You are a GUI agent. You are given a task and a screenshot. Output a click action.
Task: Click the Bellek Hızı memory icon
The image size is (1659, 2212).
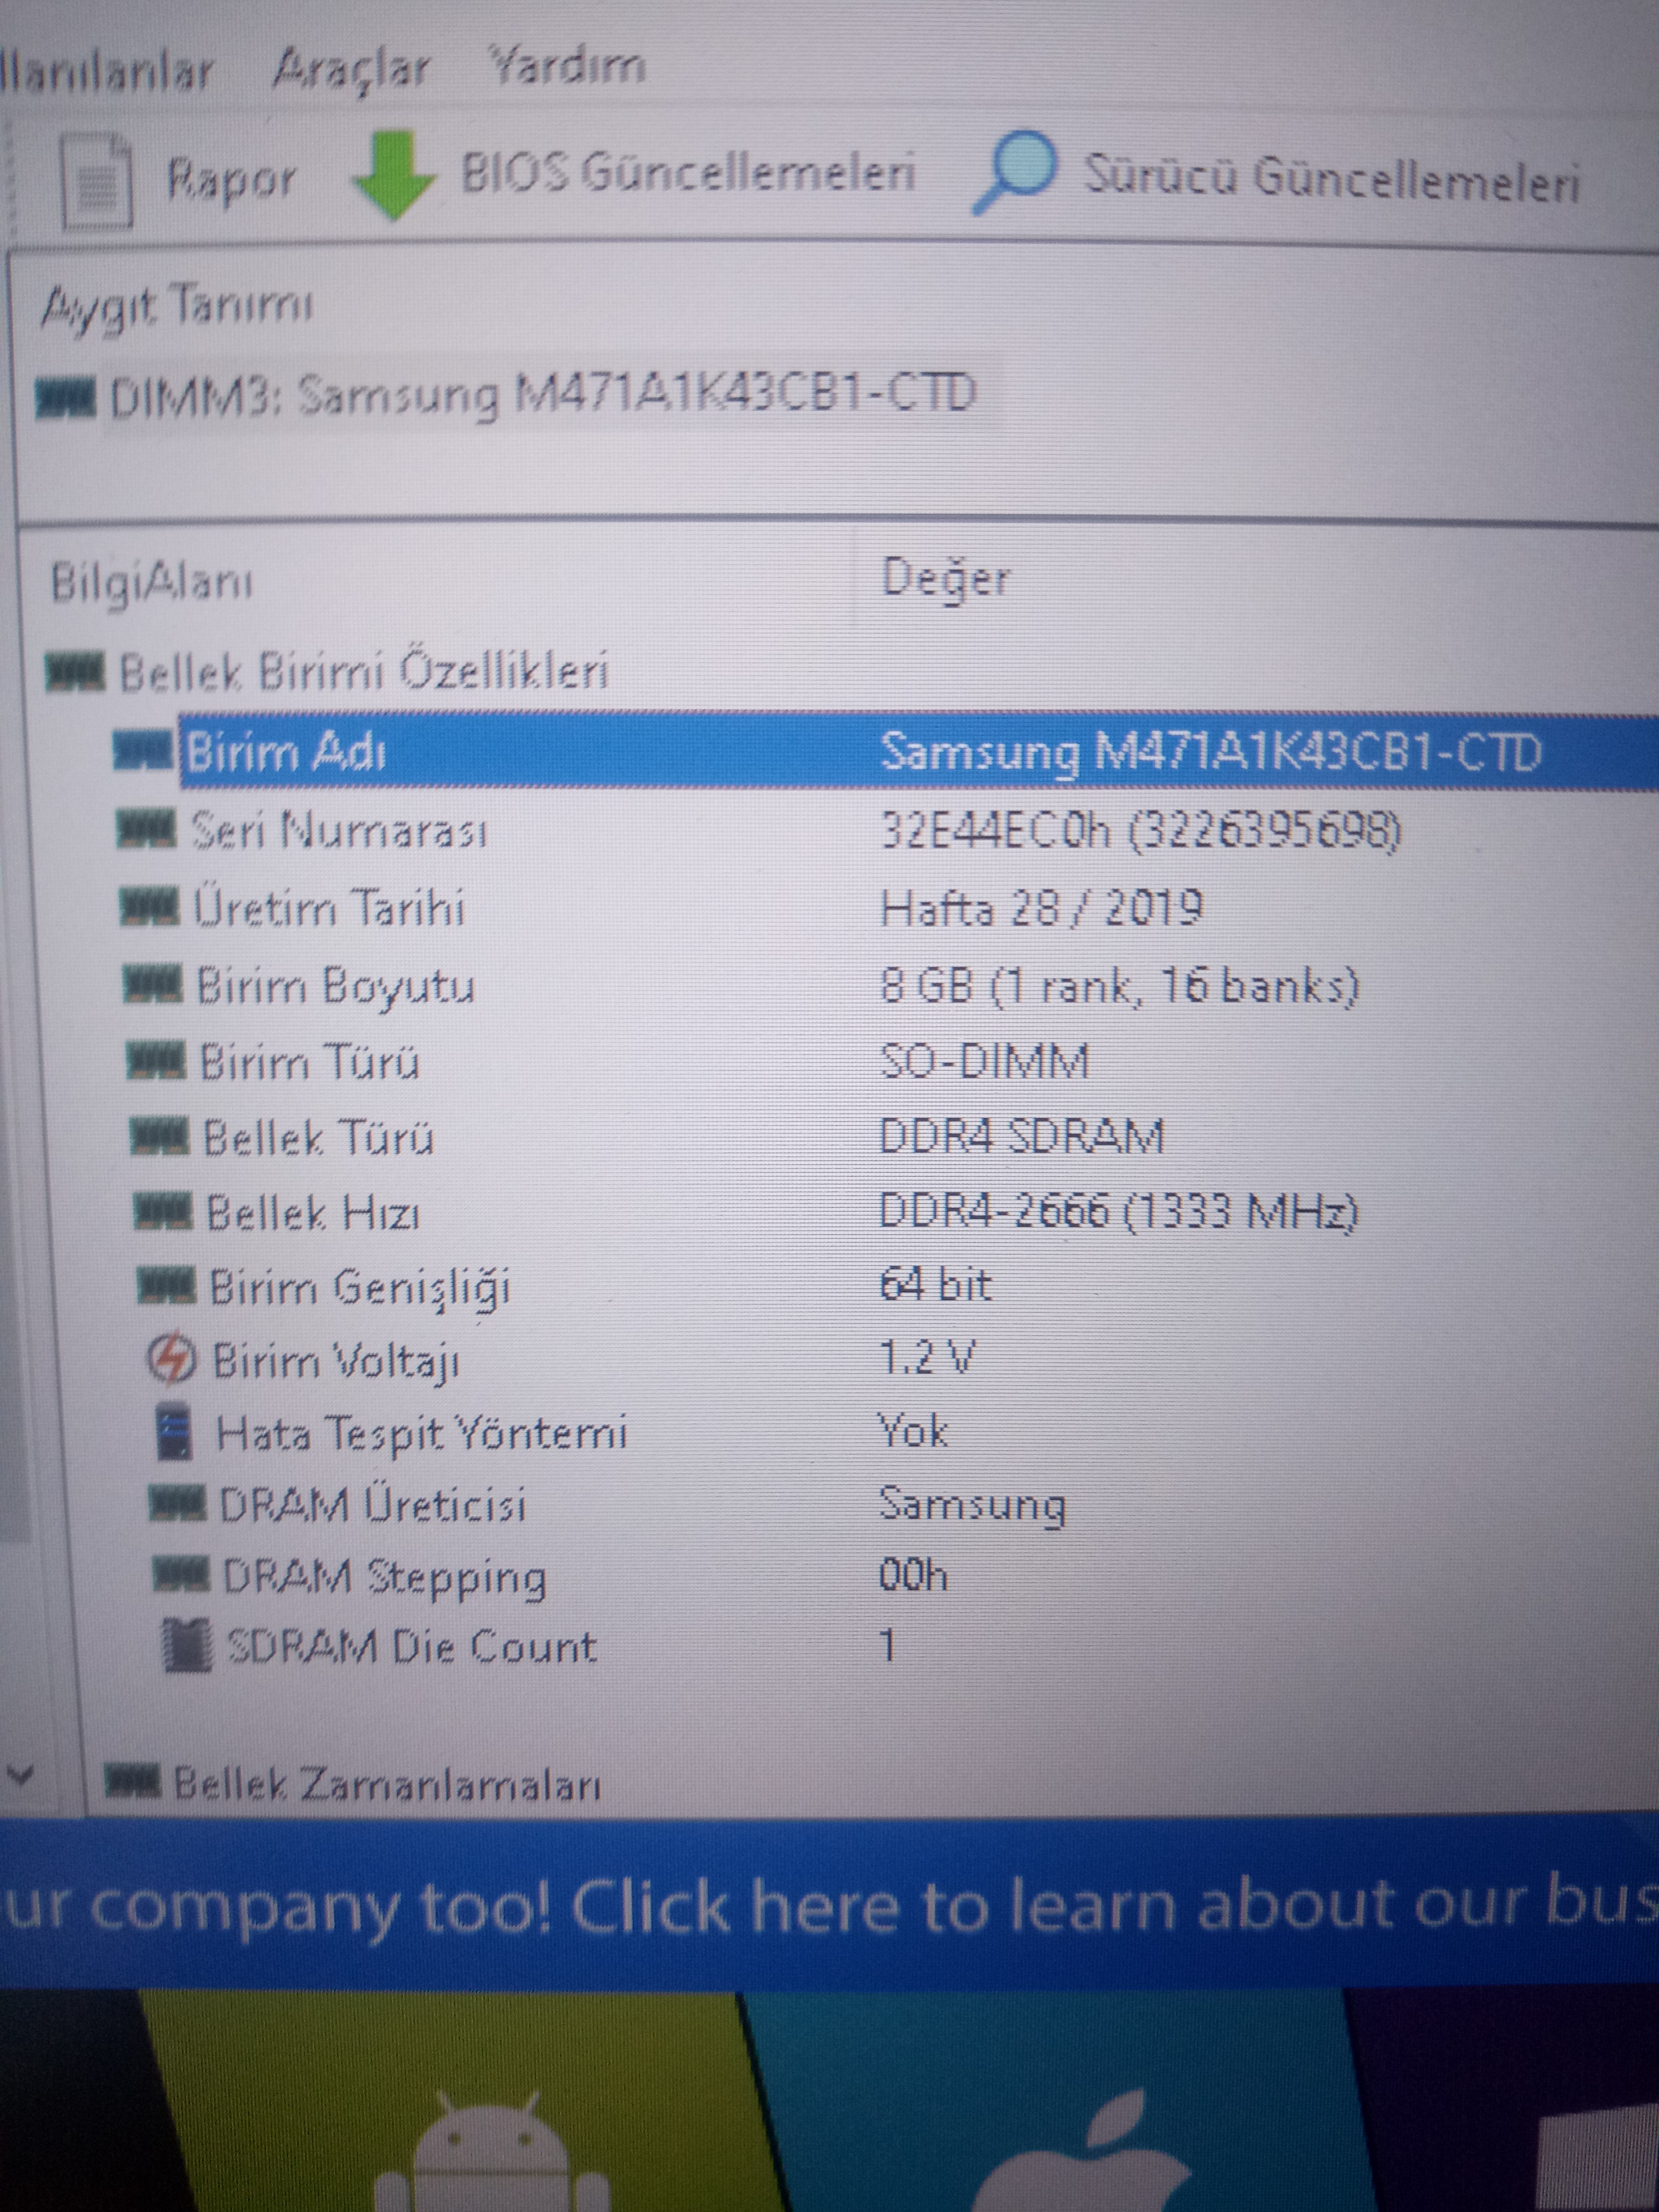[162, 1212]
